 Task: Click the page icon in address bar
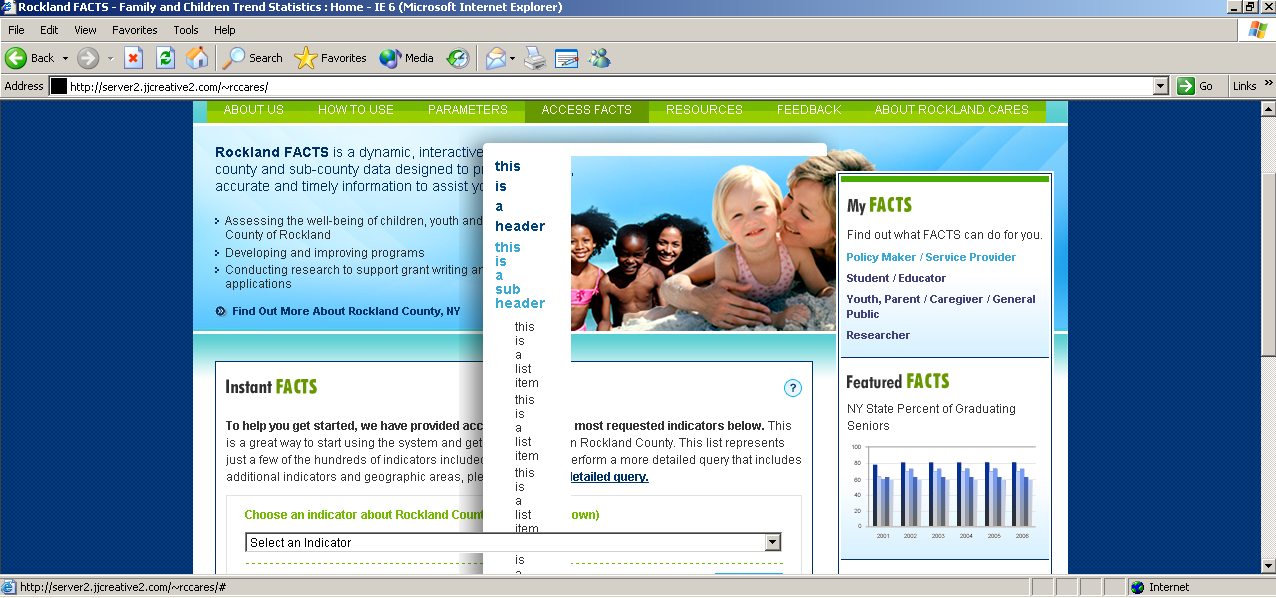click(59, 86)
